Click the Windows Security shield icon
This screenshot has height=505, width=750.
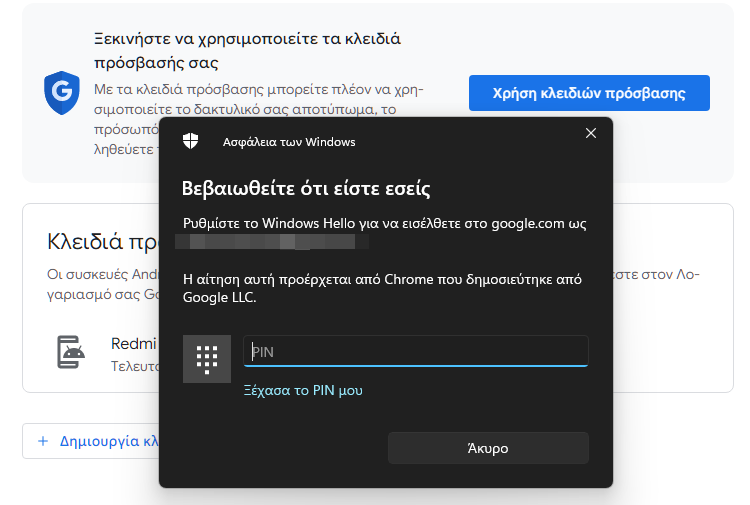(x=190, y=141)
